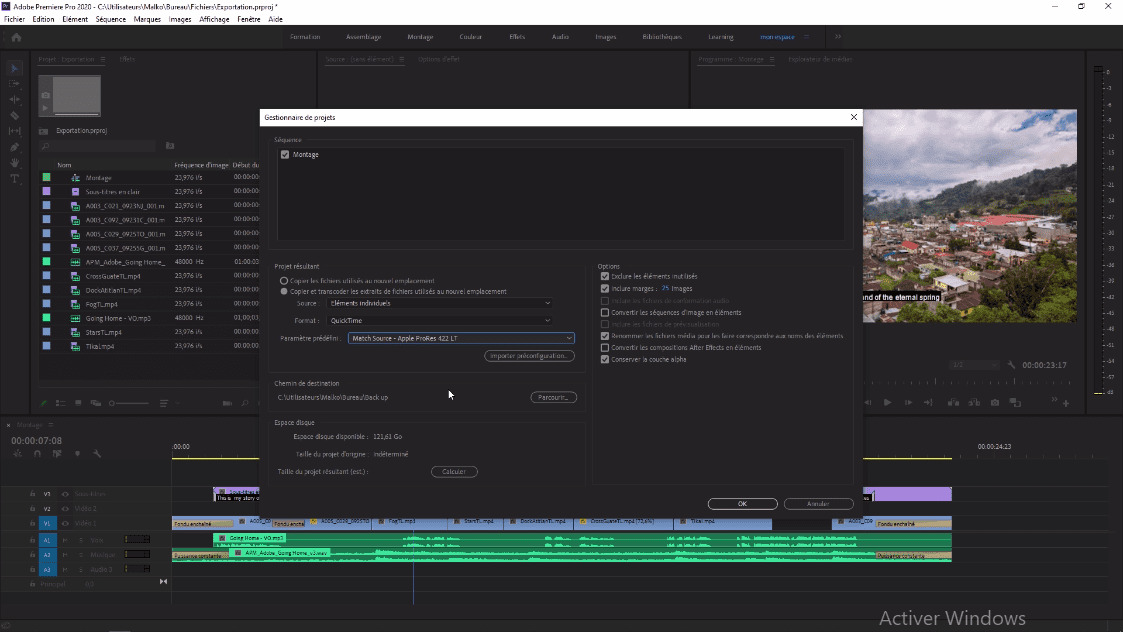1123x632 pixels.
Task: Open the Paramètre prédéfini Match Source dropdown
Action: (x=459, y=338)
